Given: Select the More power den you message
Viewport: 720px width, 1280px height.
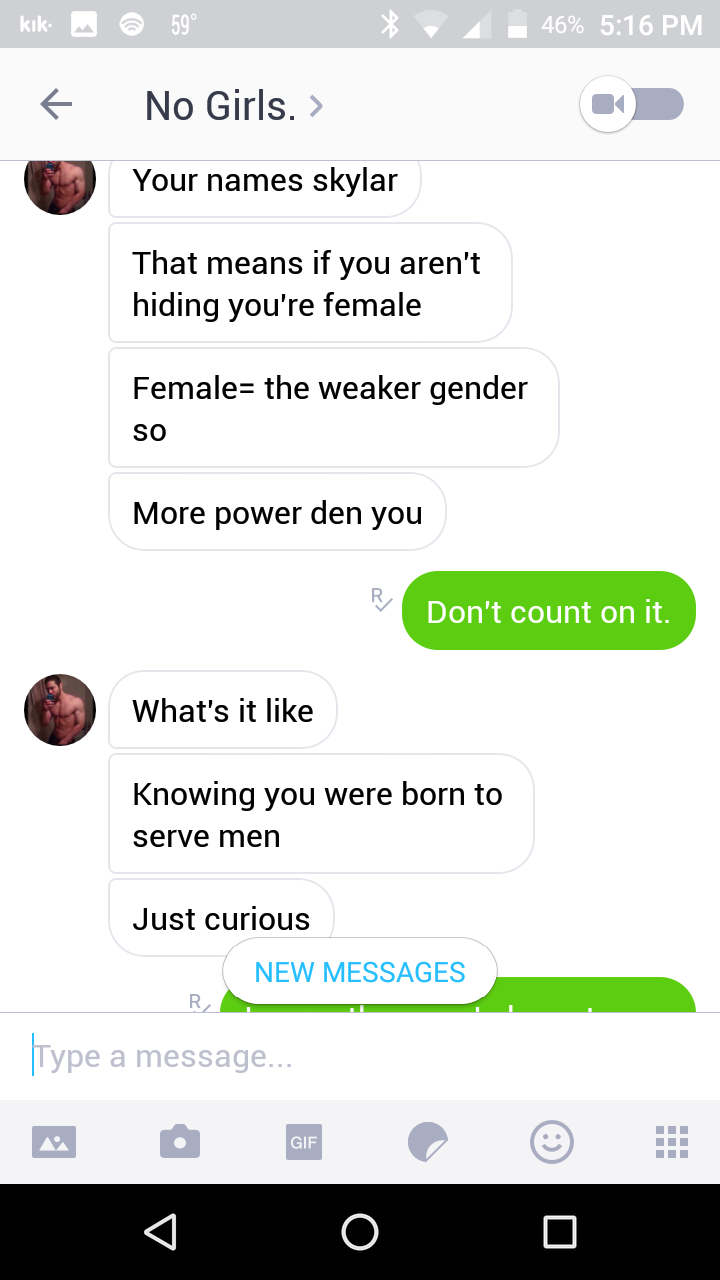Looking at the screenshot, I should [x=277, y=513].
